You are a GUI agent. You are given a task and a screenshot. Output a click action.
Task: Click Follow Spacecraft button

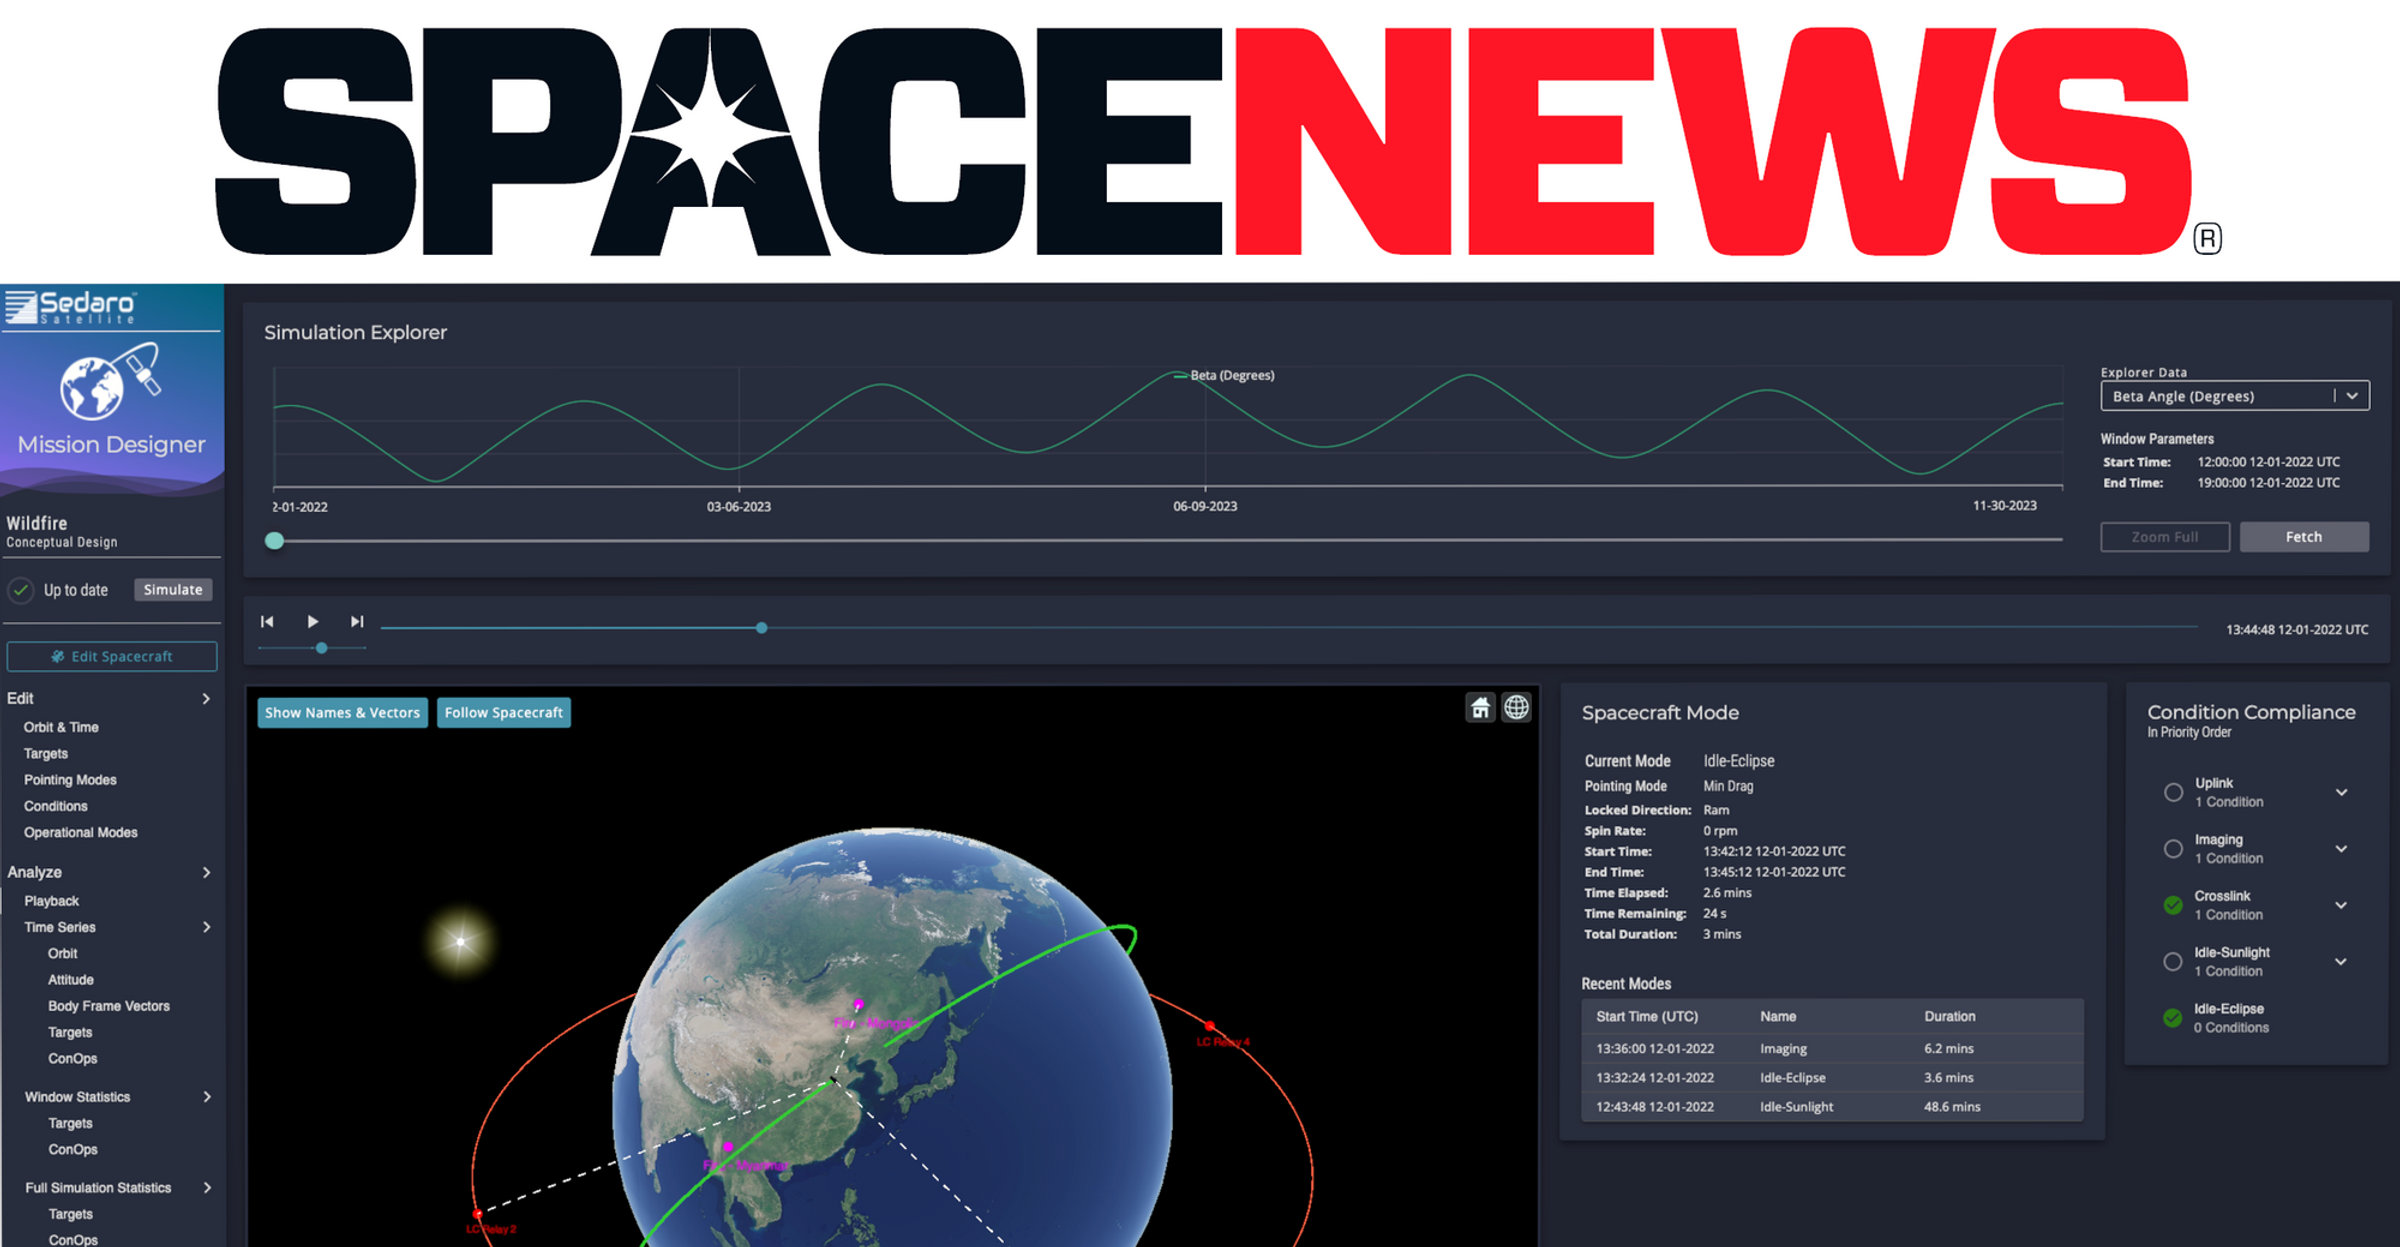(504, 713)
